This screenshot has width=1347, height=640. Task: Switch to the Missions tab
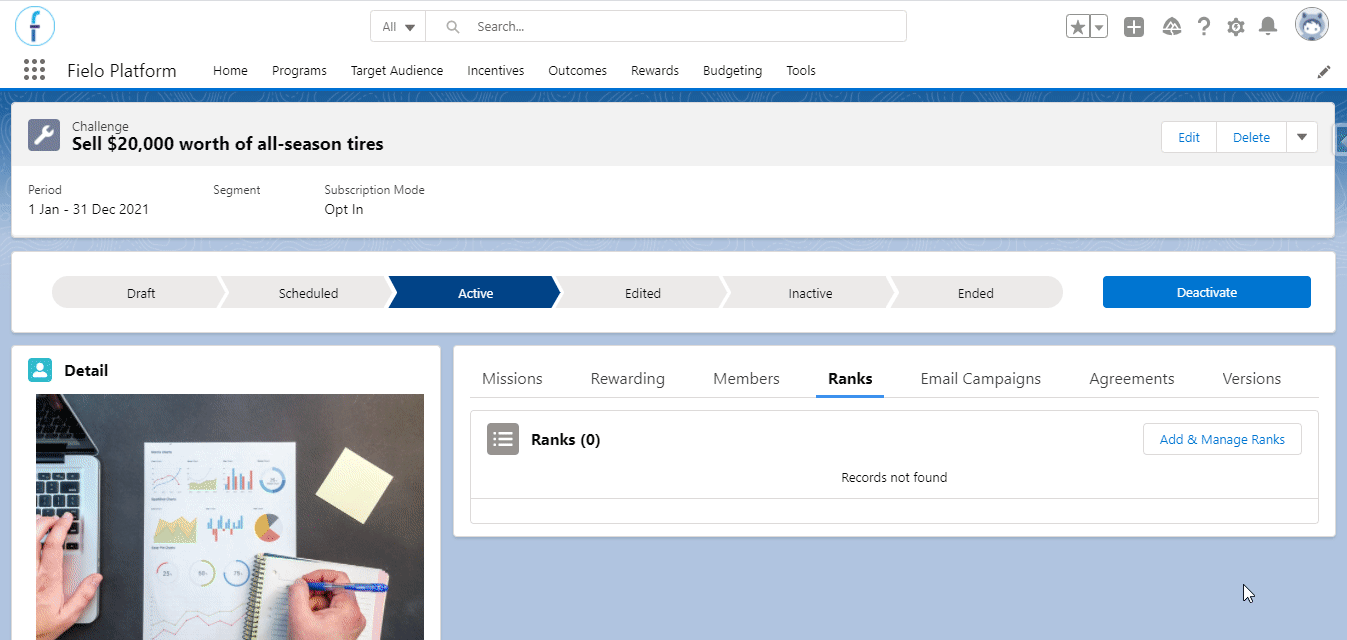(512, 379)
